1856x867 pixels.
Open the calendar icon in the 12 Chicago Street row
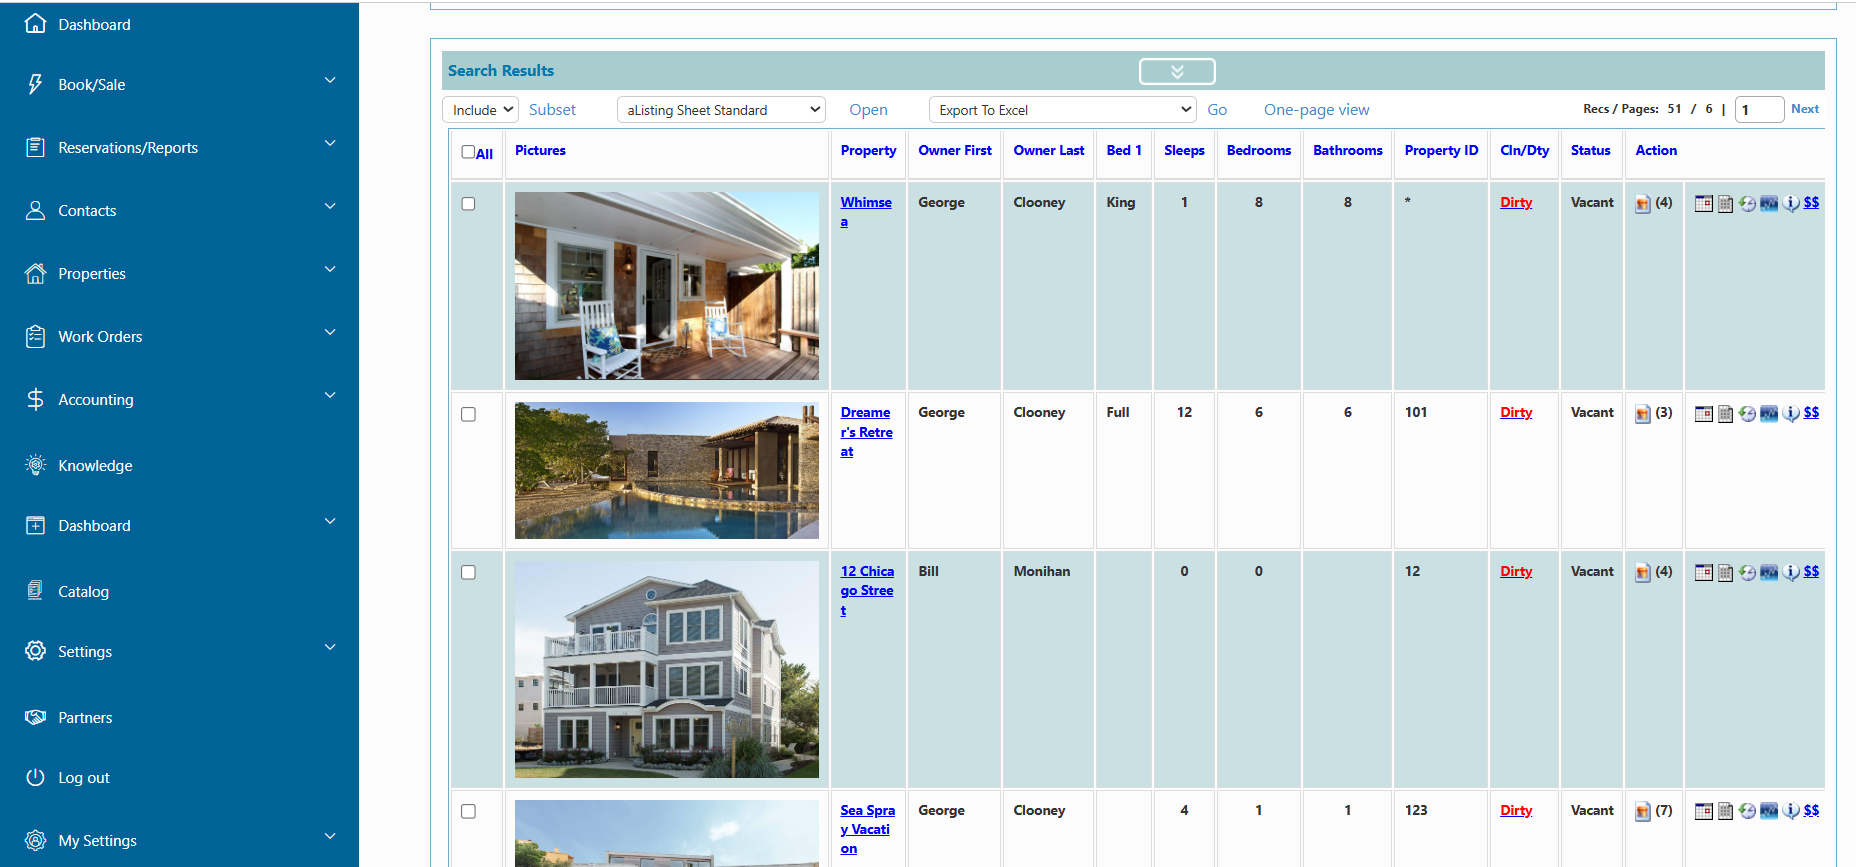(x=1704, y=573)
